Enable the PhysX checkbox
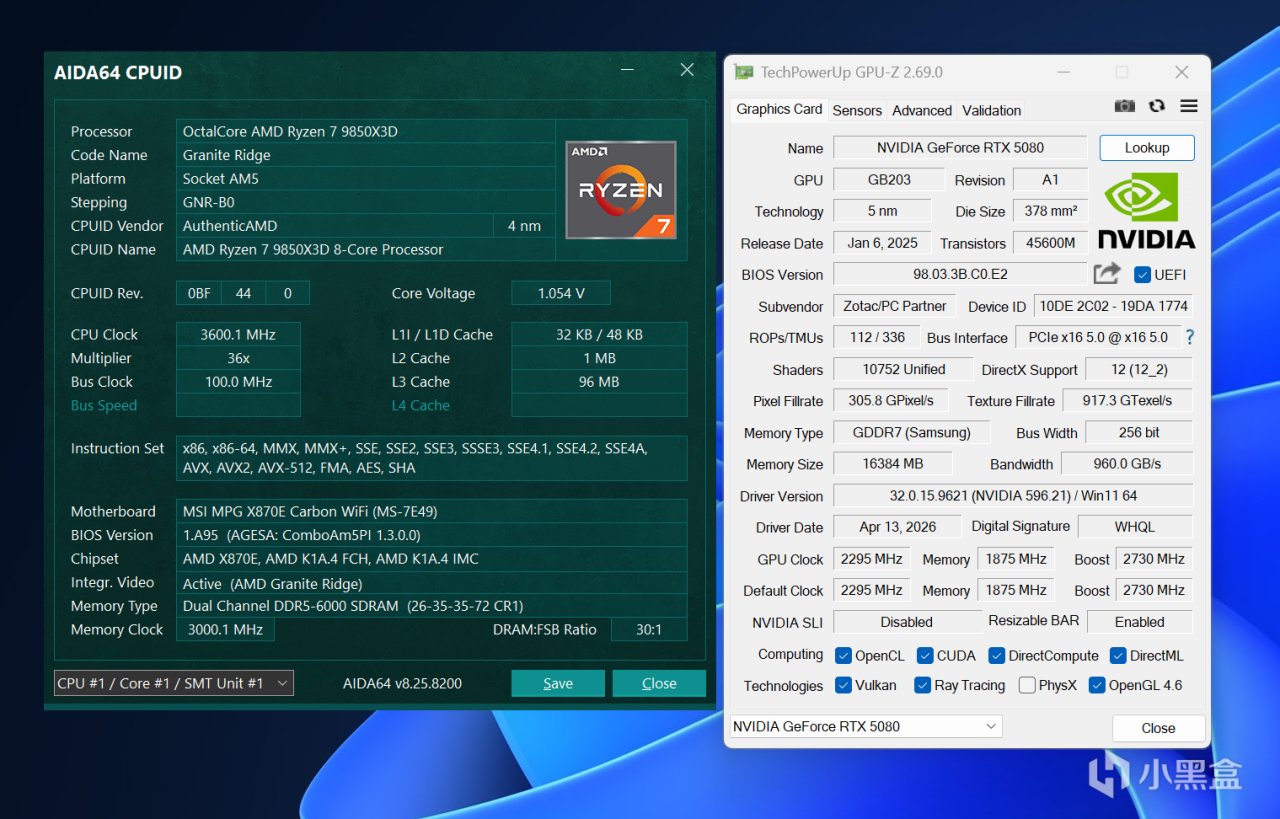Image resolution: width=1280 pixels, height=819 pixels. pyautogui.click(x=1027, y=686)
